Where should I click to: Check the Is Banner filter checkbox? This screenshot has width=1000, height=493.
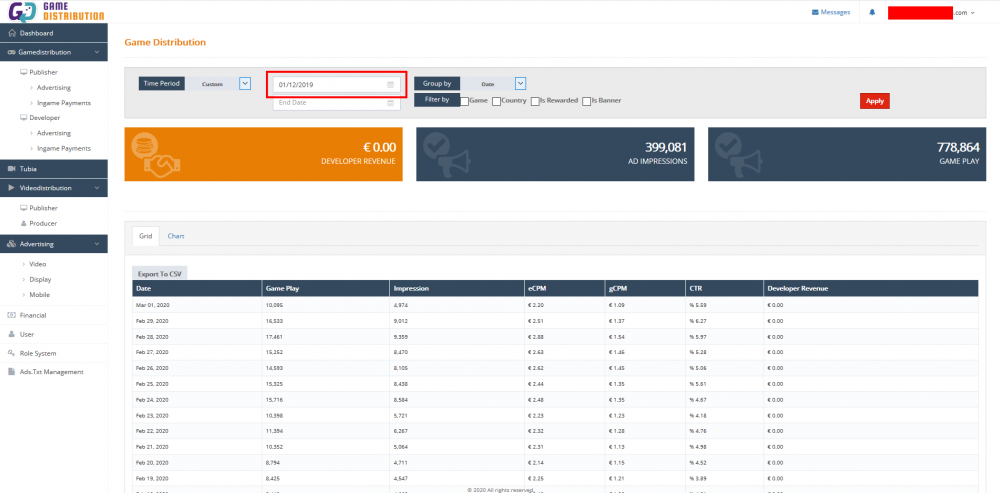586,101
